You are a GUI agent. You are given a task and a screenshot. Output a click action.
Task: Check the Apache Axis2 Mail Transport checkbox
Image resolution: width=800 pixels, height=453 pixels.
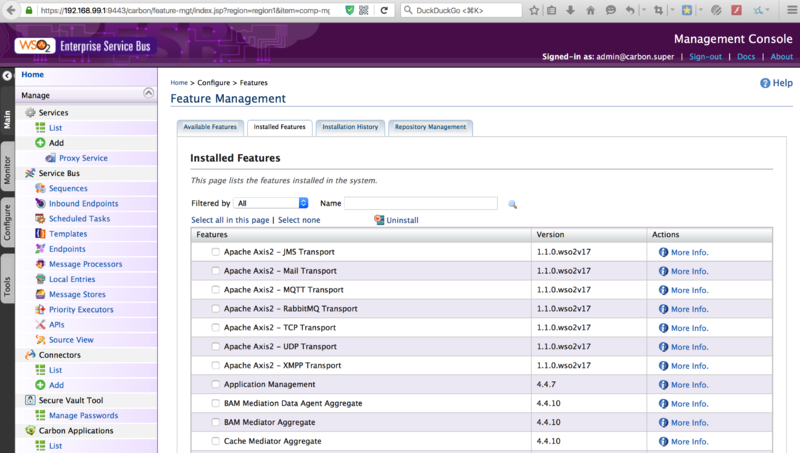[215, 270]
